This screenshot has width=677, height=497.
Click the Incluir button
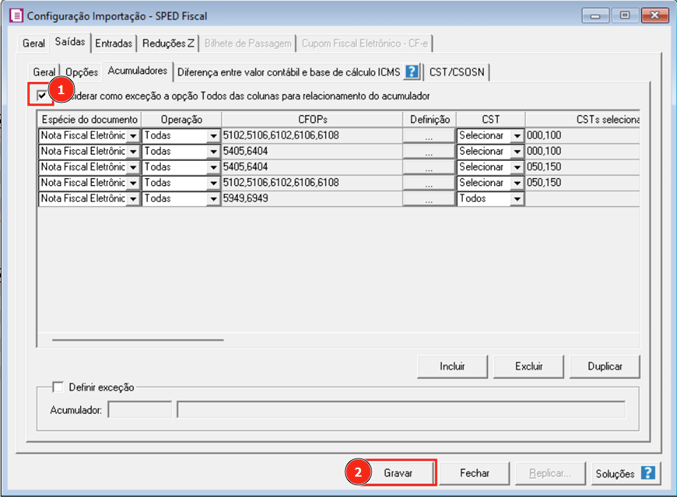coord(452,366)
